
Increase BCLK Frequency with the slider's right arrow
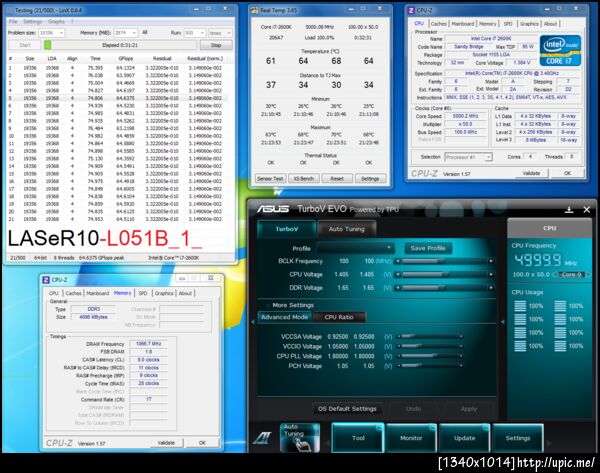tap(491, 261)
